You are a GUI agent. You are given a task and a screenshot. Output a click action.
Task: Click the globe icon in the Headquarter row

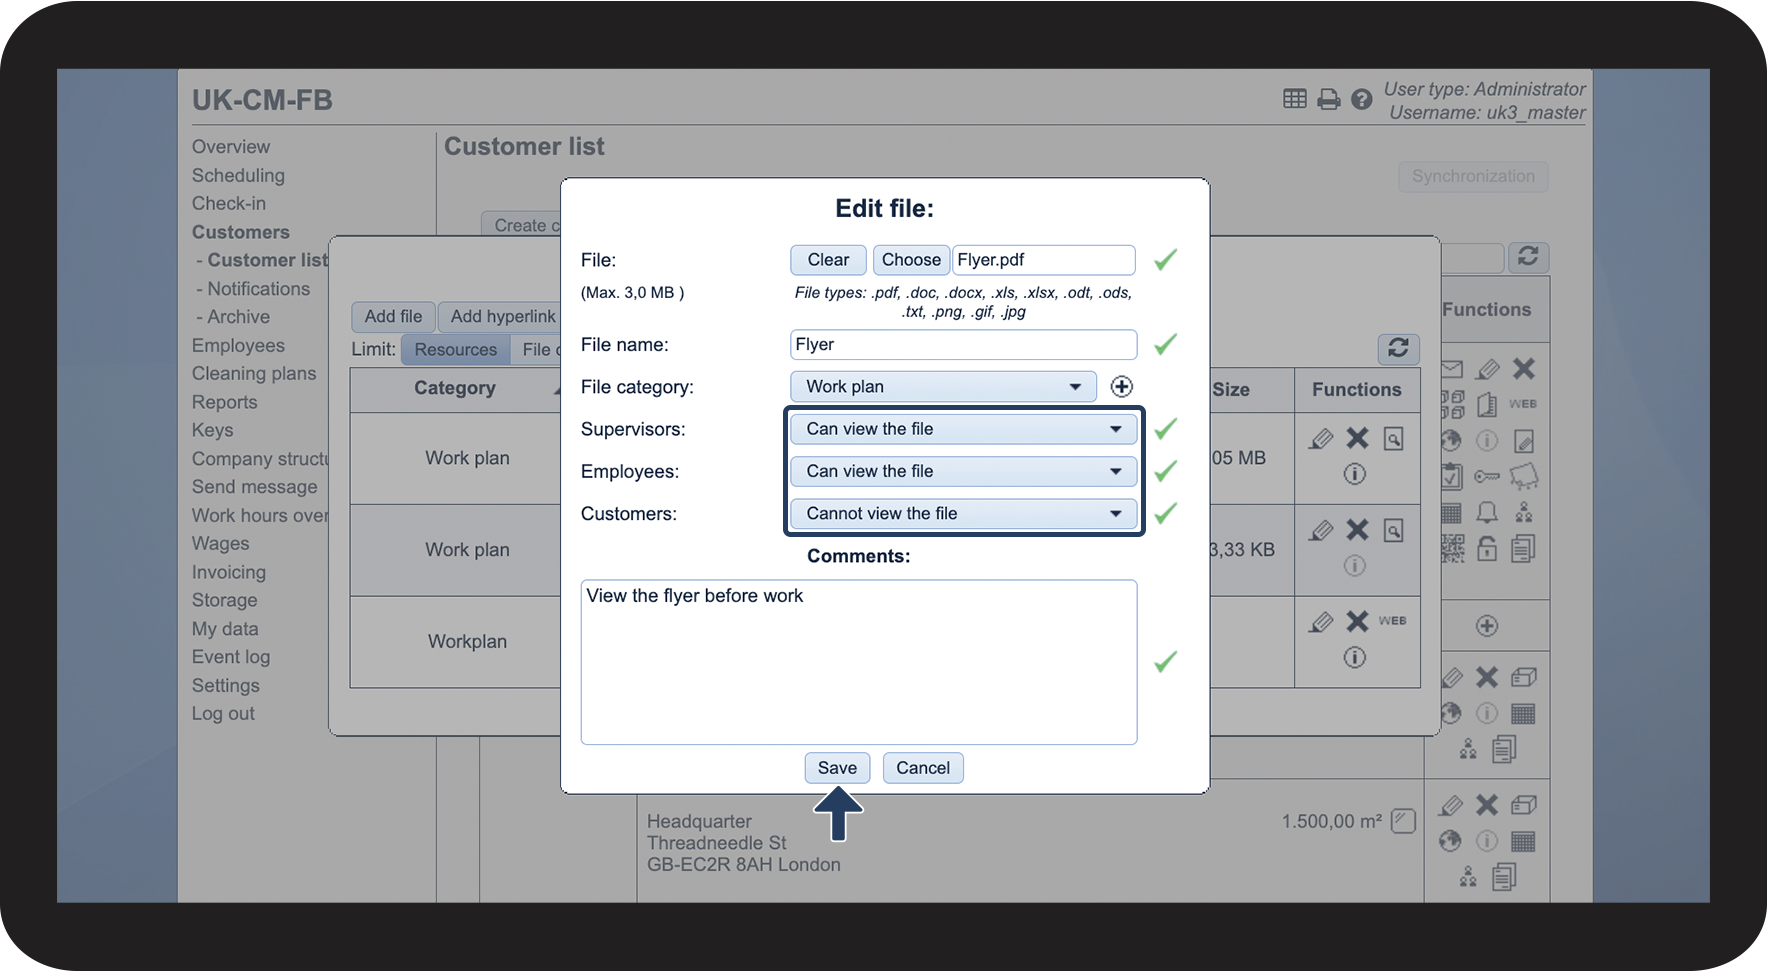(1450, 841)
